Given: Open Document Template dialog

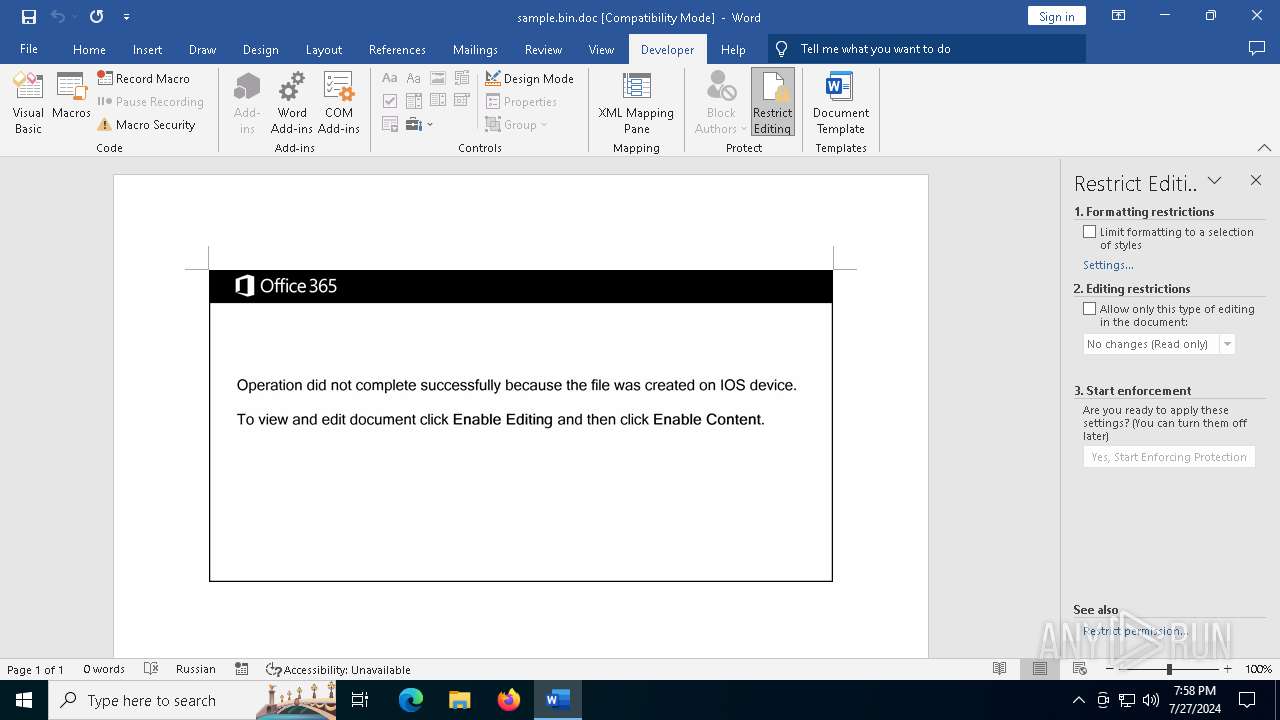Looking at the screenshot, I should (841, 103).
